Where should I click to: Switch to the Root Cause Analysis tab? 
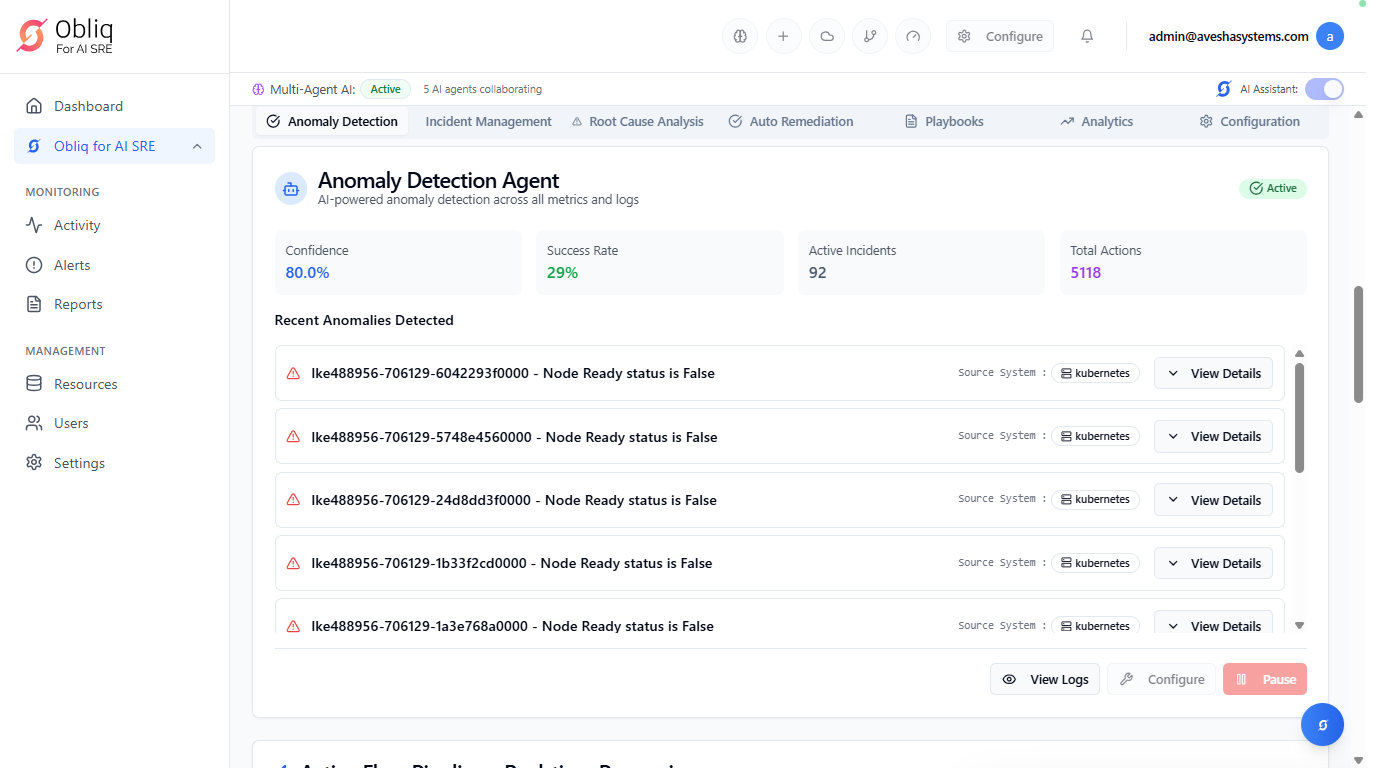point(637,121)
